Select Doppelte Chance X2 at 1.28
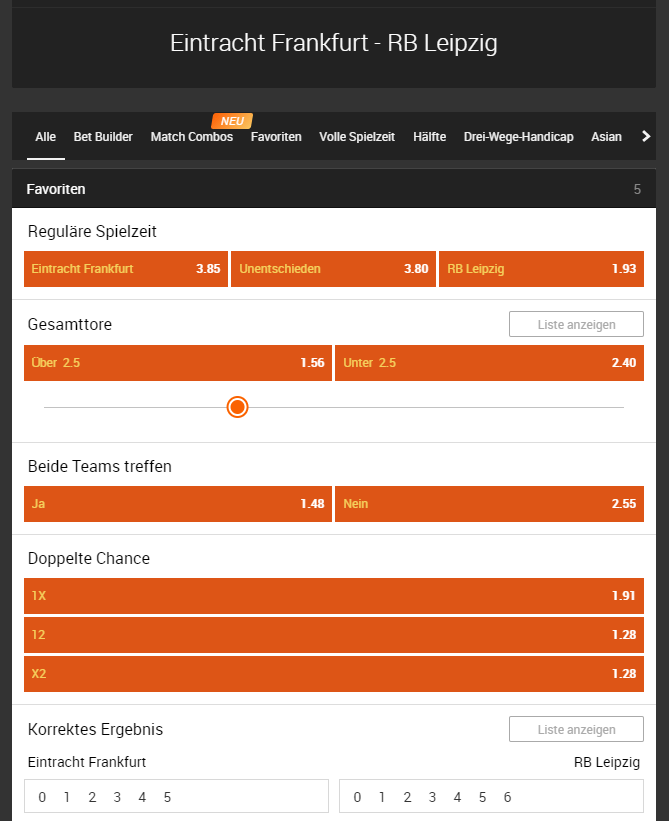669x821 pixels. coord(334,674)
